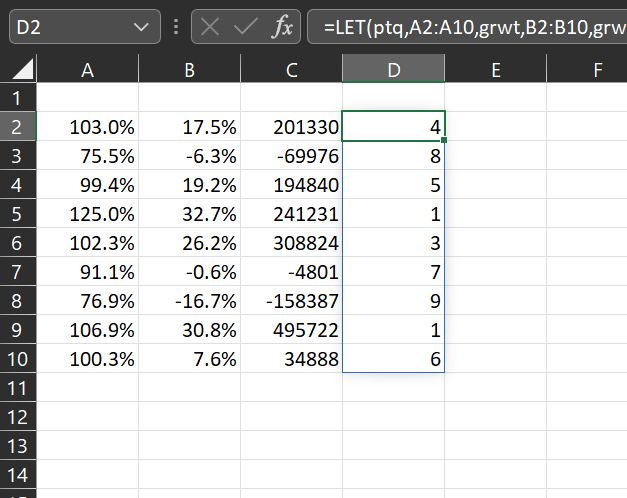The width and height of the screenshot is (627, 498).
Task: Click cell containing 102.3%
Action: pyautogui.click(x=88, y=242)
